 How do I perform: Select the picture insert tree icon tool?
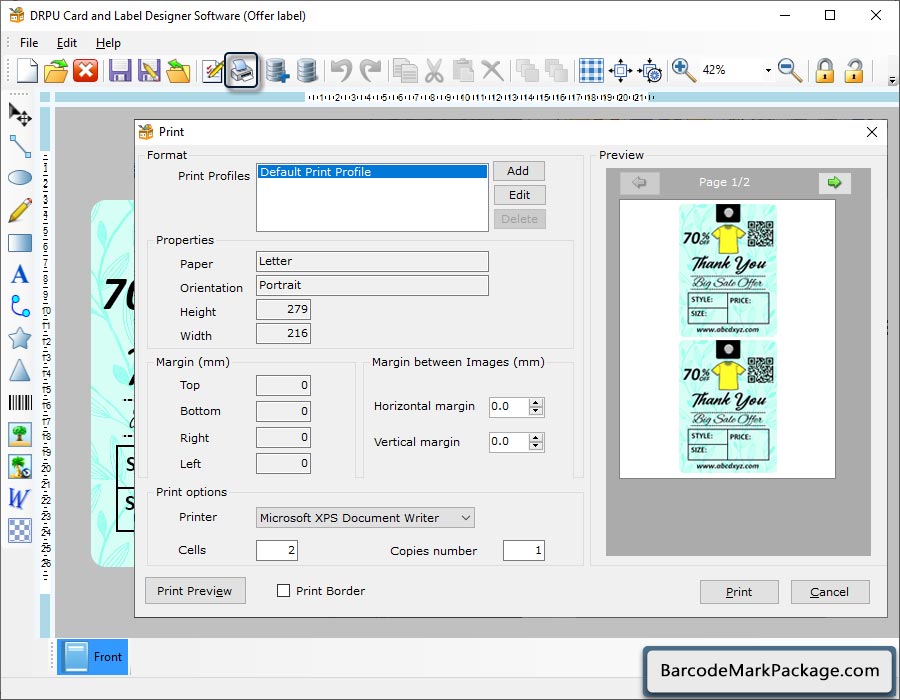pyautogui.click(x=20, y=434)
